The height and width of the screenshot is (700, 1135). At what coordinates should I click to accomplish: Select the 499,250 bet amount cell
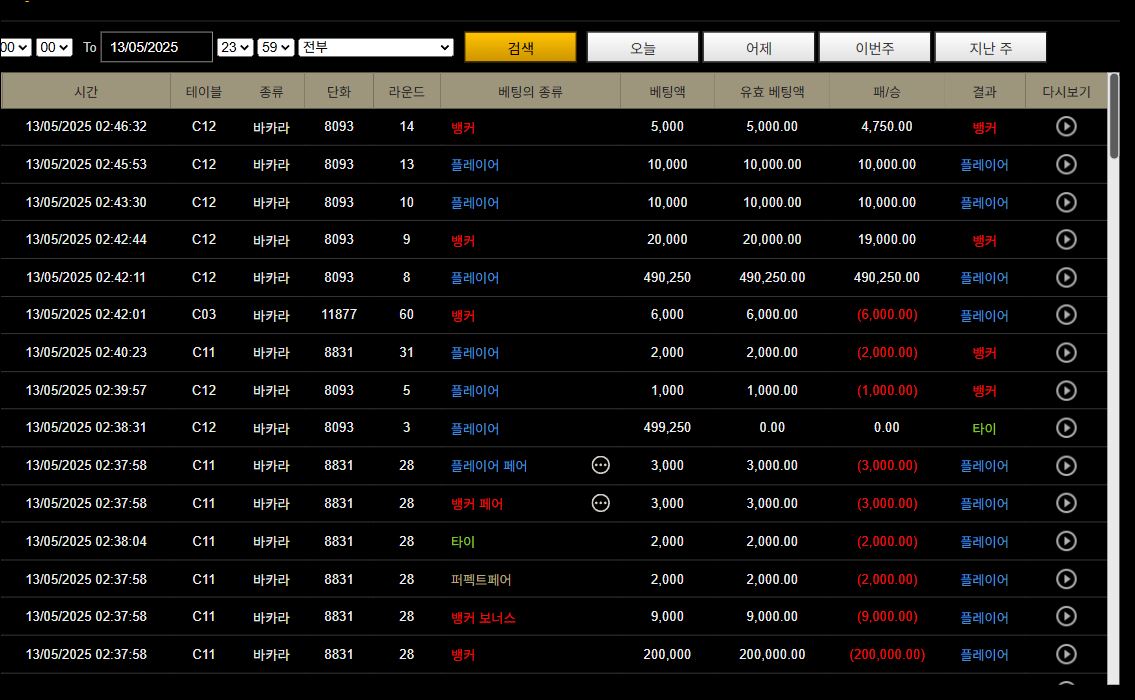(667, 428)
